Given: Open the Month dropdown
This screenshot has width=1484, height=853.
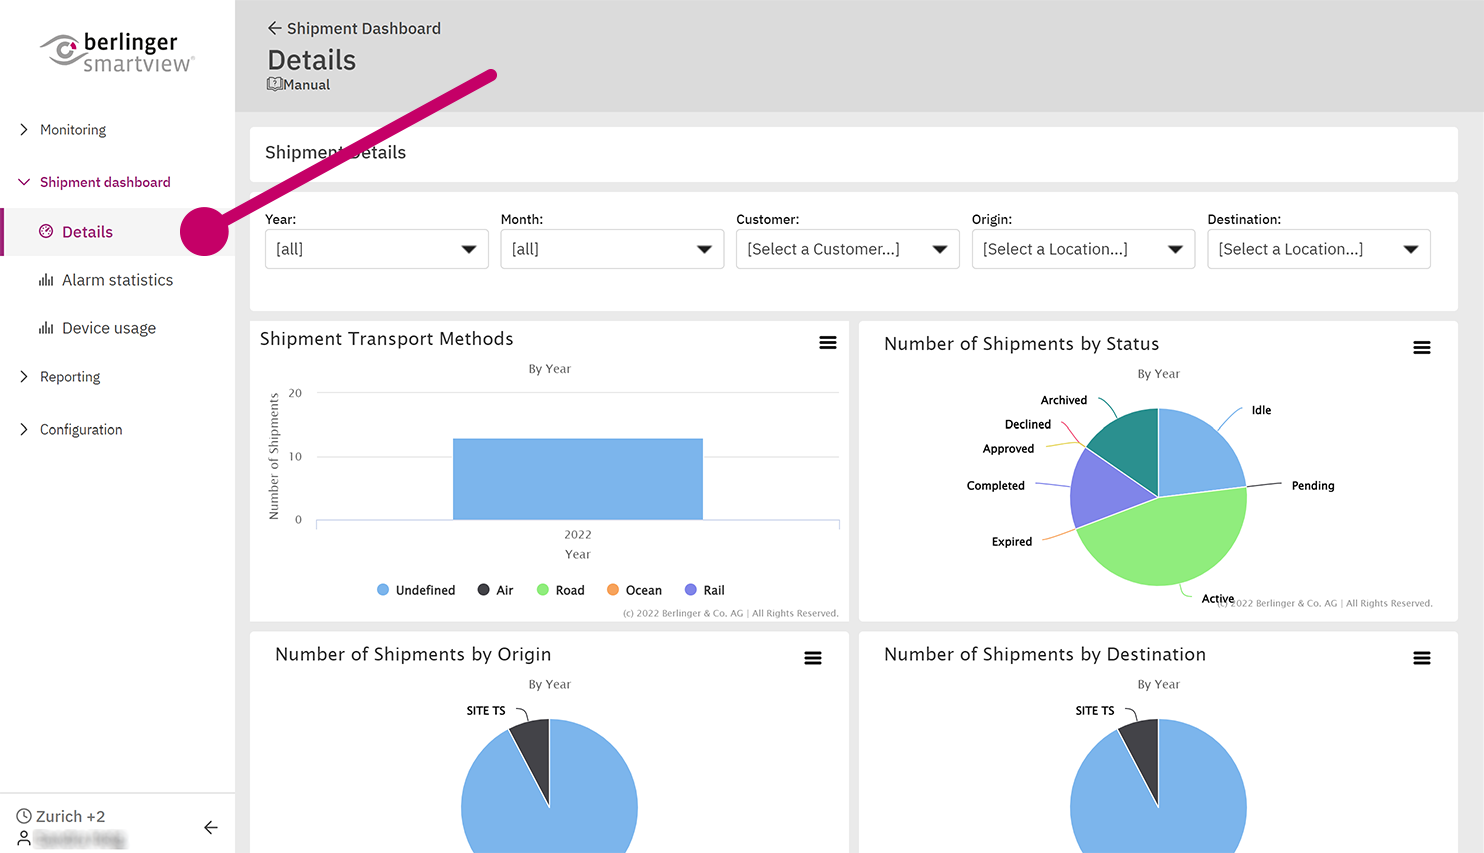Looking at the screenshot, I should [612, 249].
